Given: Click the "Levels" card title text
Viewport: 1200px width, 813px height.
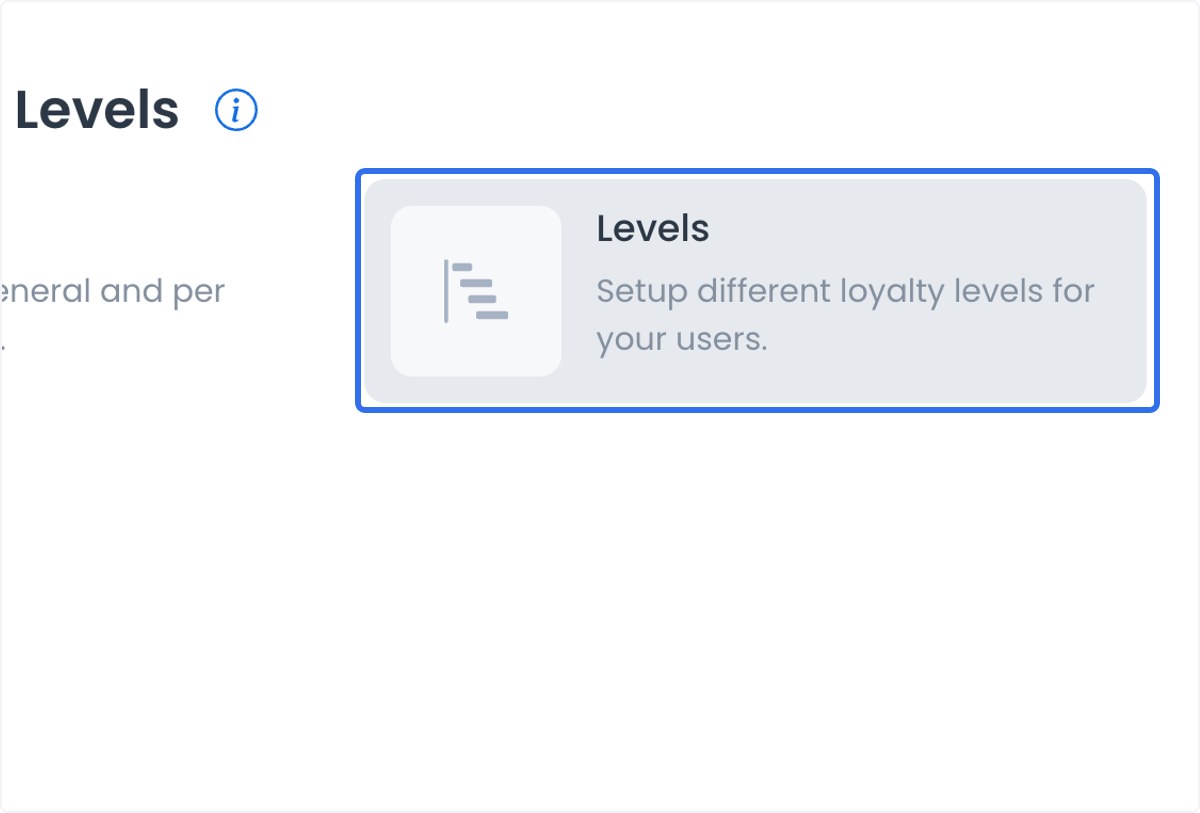Looking at the screenshot, I should pos(653,229).
